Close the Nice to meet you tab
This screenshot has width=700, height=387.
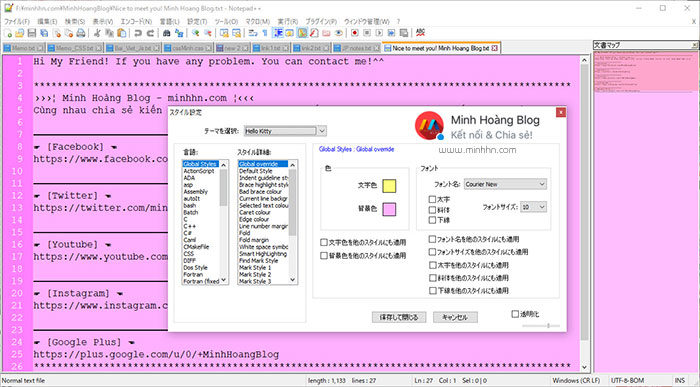tap(495, 48)
